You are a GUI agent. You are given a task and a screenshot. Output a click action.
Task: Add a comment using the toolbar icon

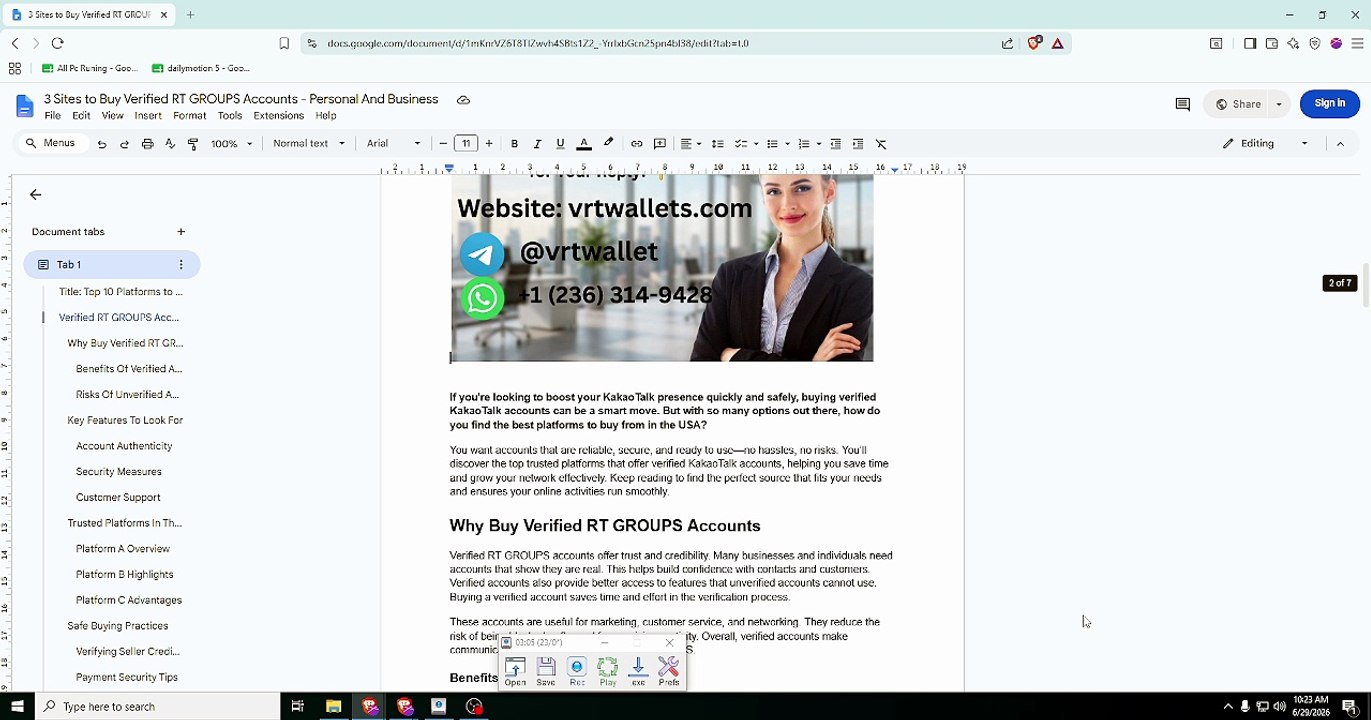[x=660, y=144]
